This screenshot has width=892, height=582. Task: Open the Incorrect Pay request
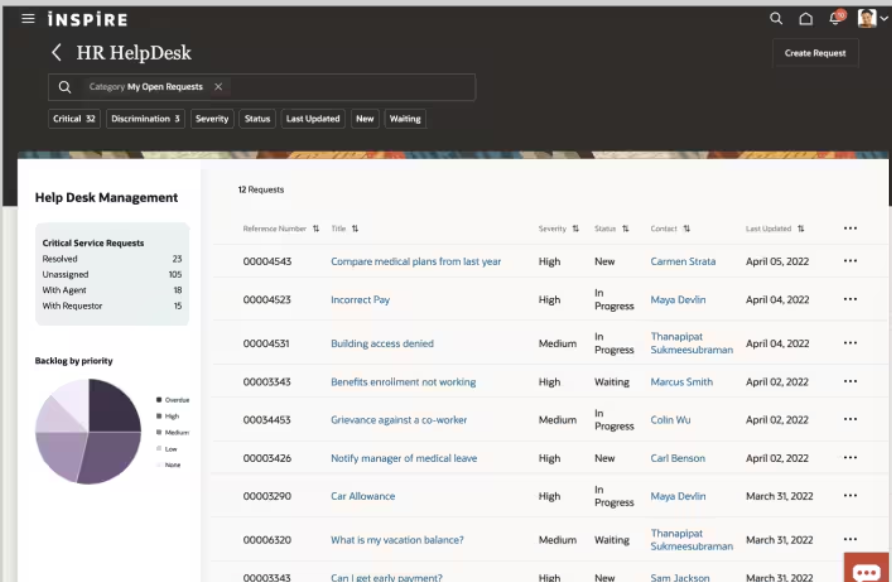(360, 300)
